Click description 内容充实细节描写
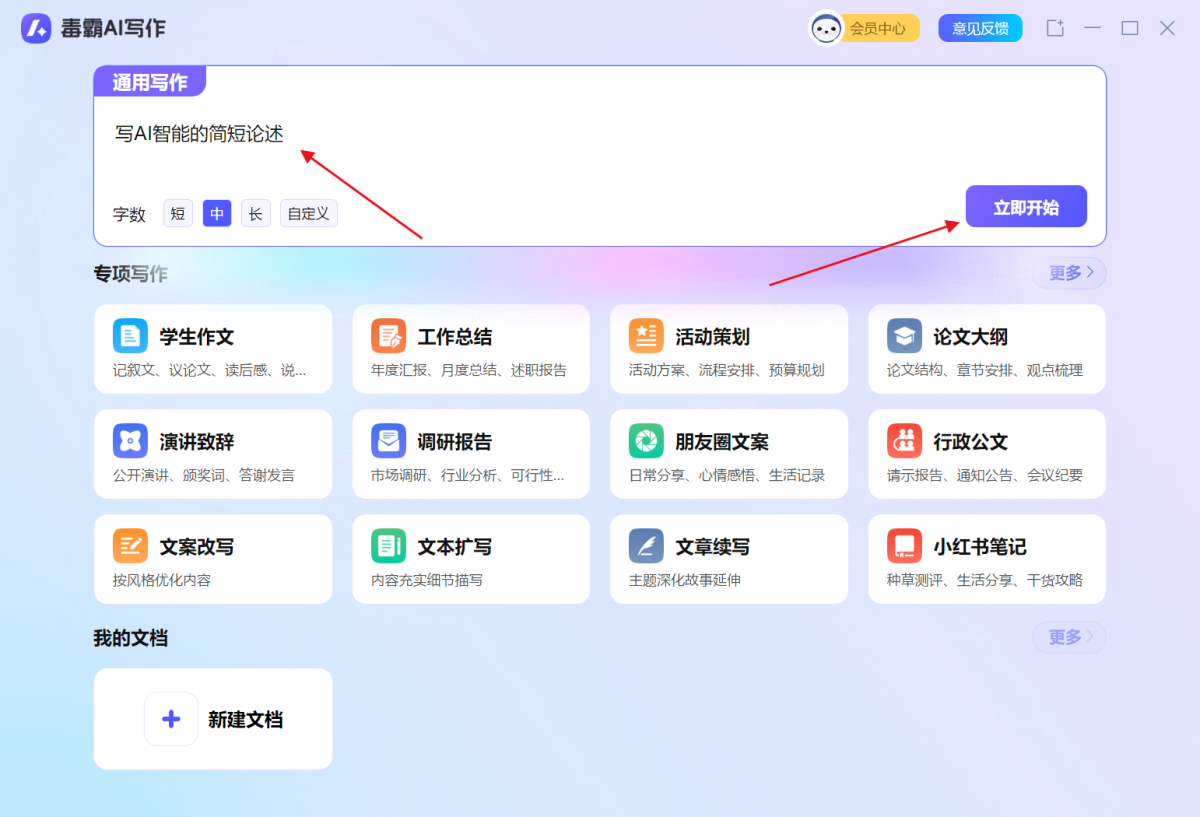 coord(427,580)
